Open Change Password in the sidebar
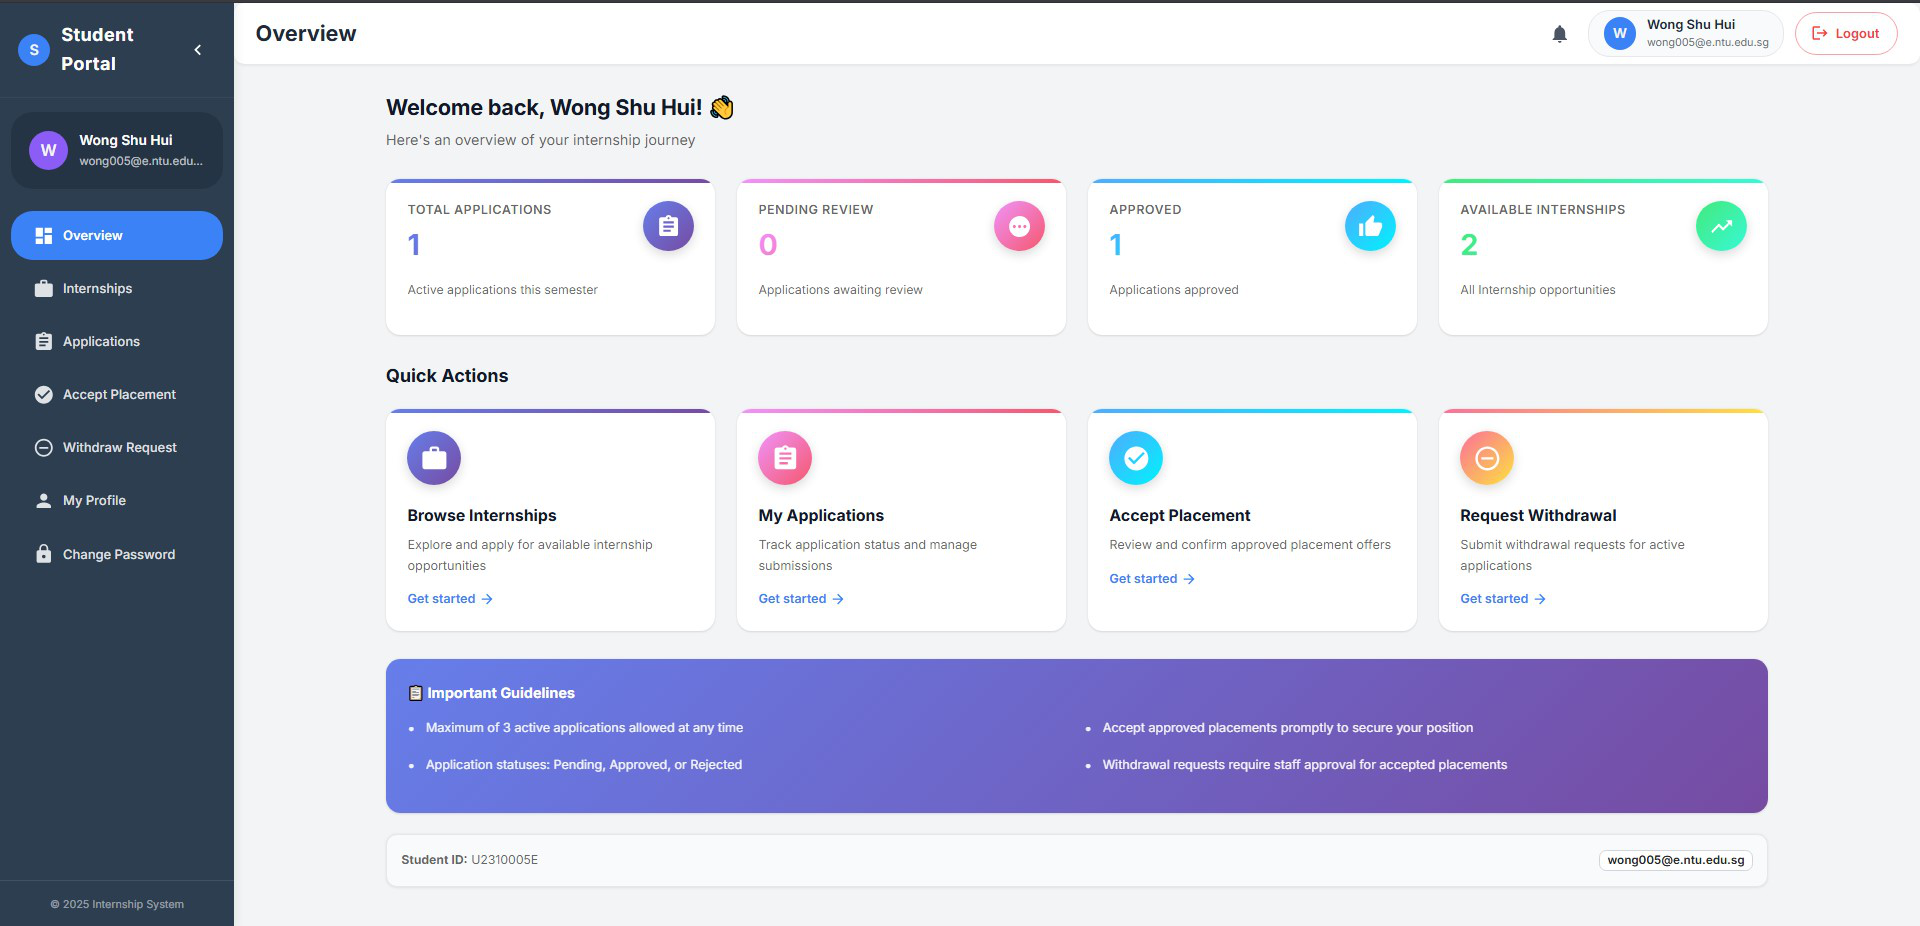 [x=118, y=555]
